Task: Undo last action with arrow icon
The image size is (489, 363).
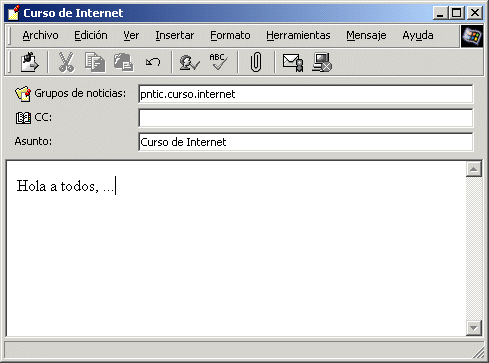Action: tap(153, 62)
